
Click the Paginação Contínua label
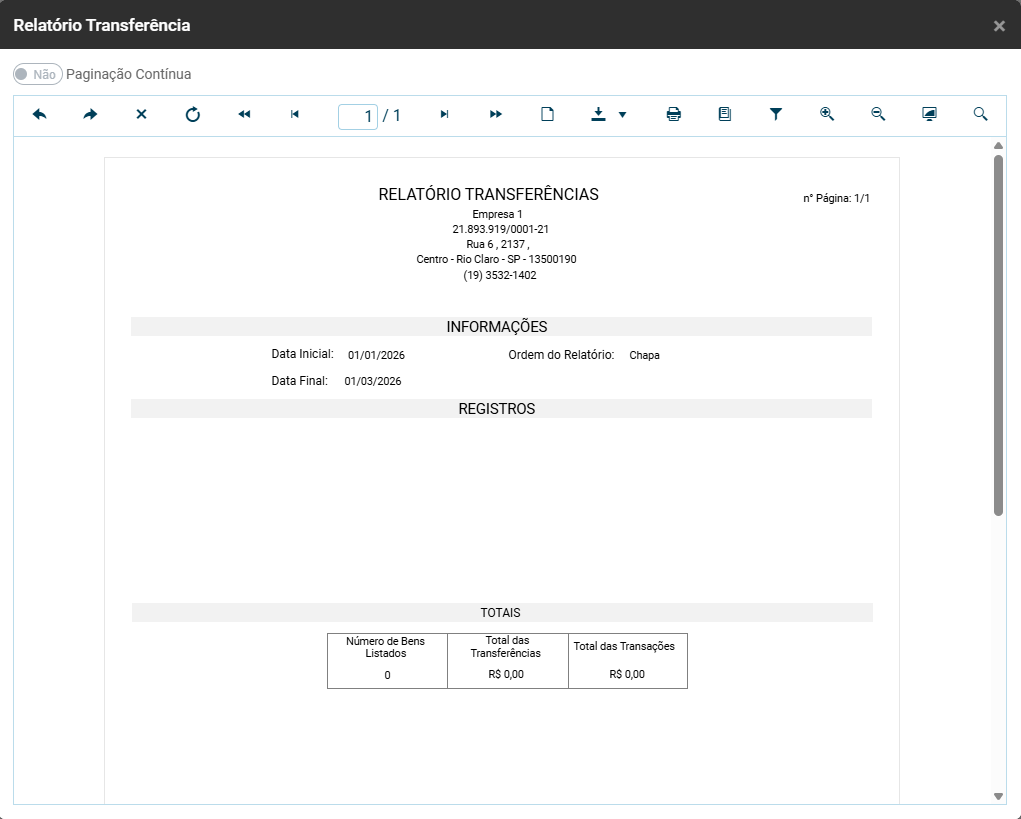click(x=128, y=74)
